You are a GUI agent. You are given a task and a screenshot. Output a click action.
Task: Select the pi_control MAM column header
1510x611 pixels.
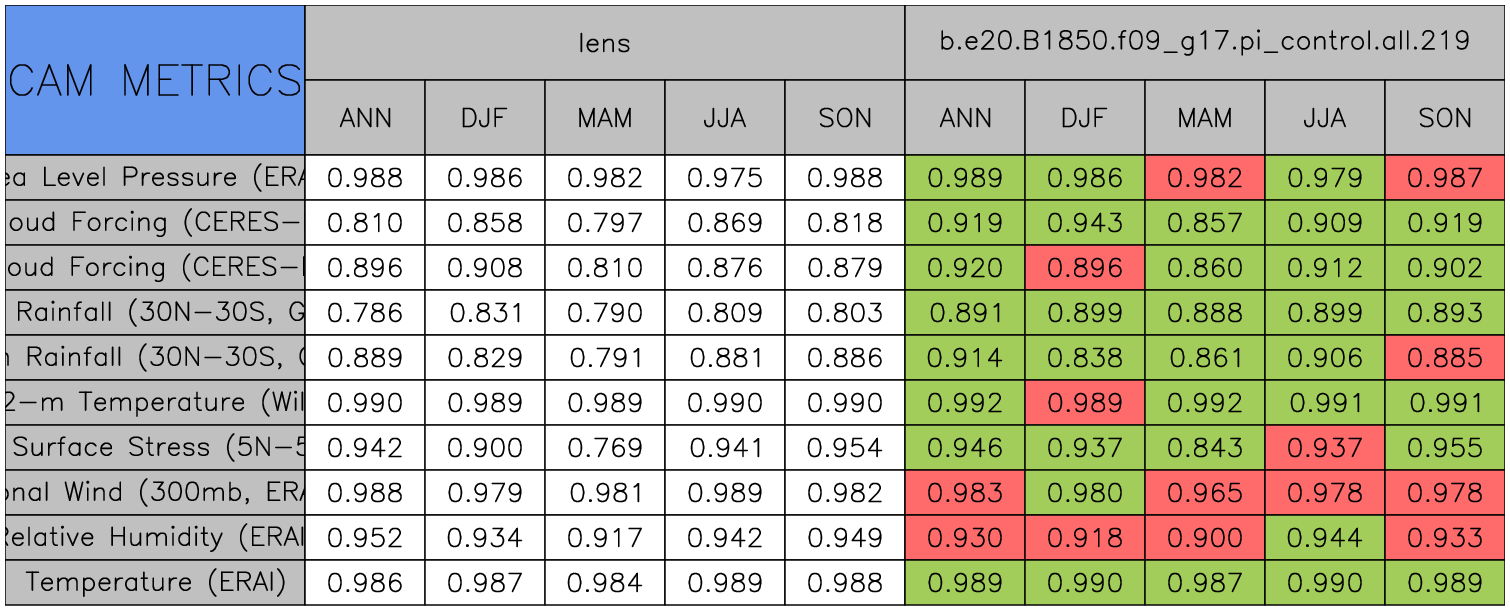point(1204,118)
